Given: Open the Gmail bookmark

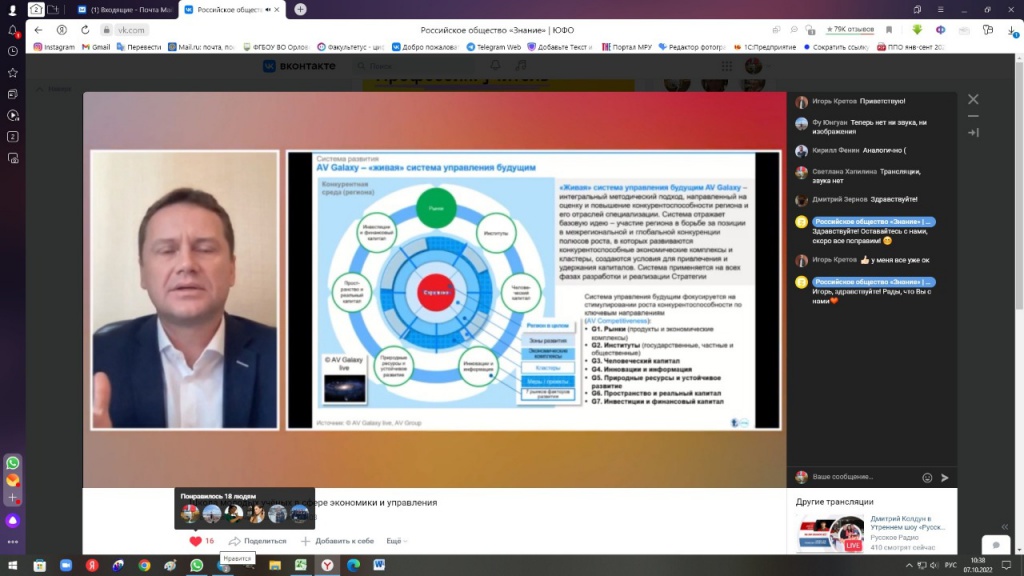Looking at the screenshot, I should tap(95, 47).
